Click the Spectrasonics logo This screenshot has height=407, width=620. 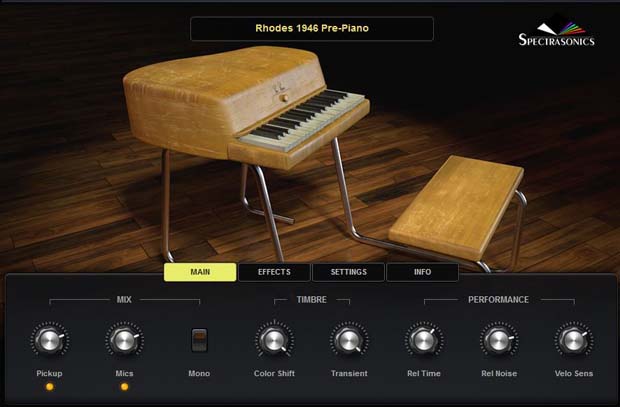556,34
